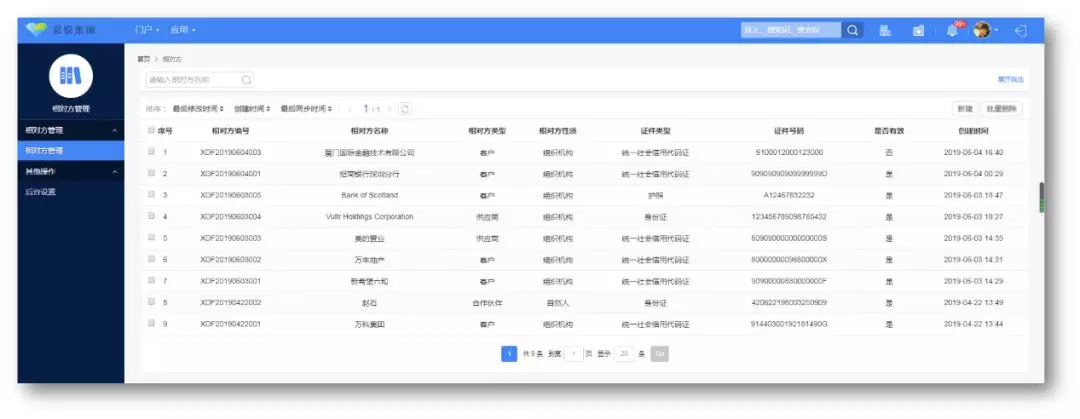Click the refresh icon next to page 1/1
The height and width of the screenshot is (419, 1080).
[405, 109]
